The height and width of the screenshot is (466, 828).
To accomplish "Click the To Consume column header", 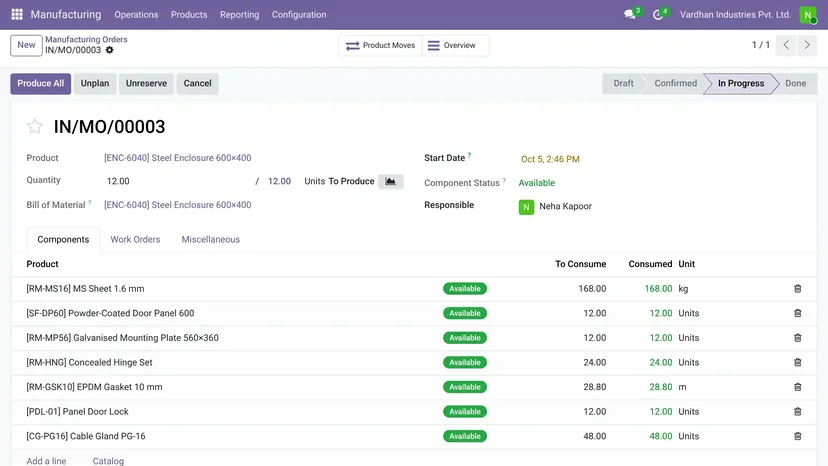I will point(580,264).
